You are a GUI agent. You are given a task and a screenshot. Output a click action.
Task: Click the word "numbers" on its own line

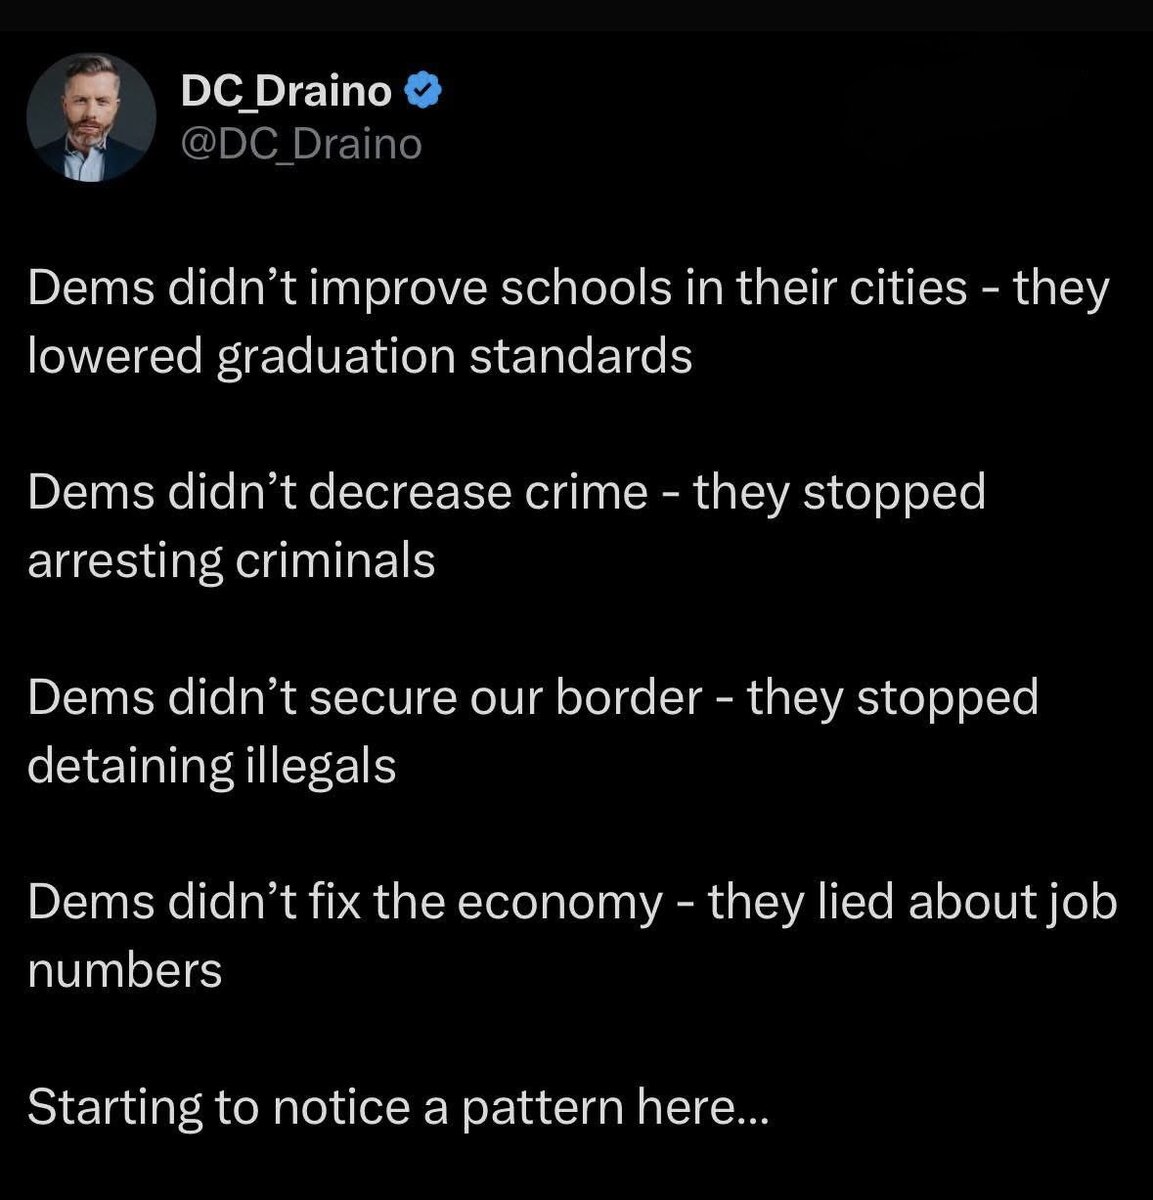click(x=125, y=970)
